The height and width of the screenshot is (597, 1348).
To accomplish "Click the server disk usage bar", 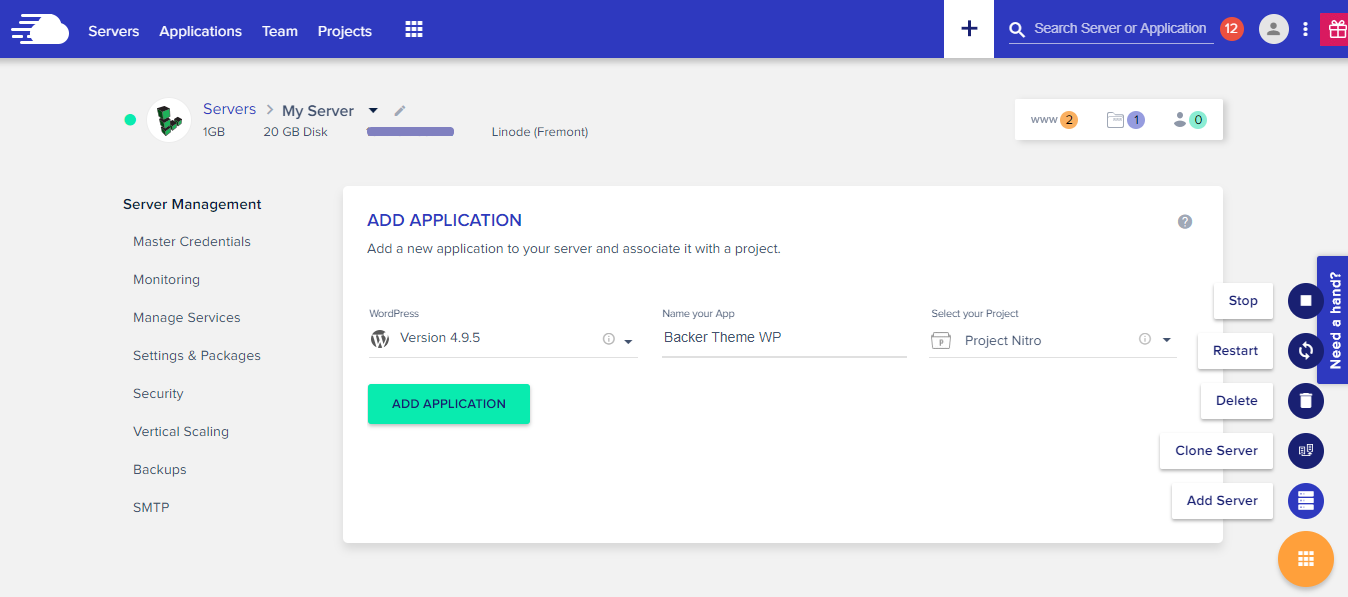I will [x=410, y=131].
